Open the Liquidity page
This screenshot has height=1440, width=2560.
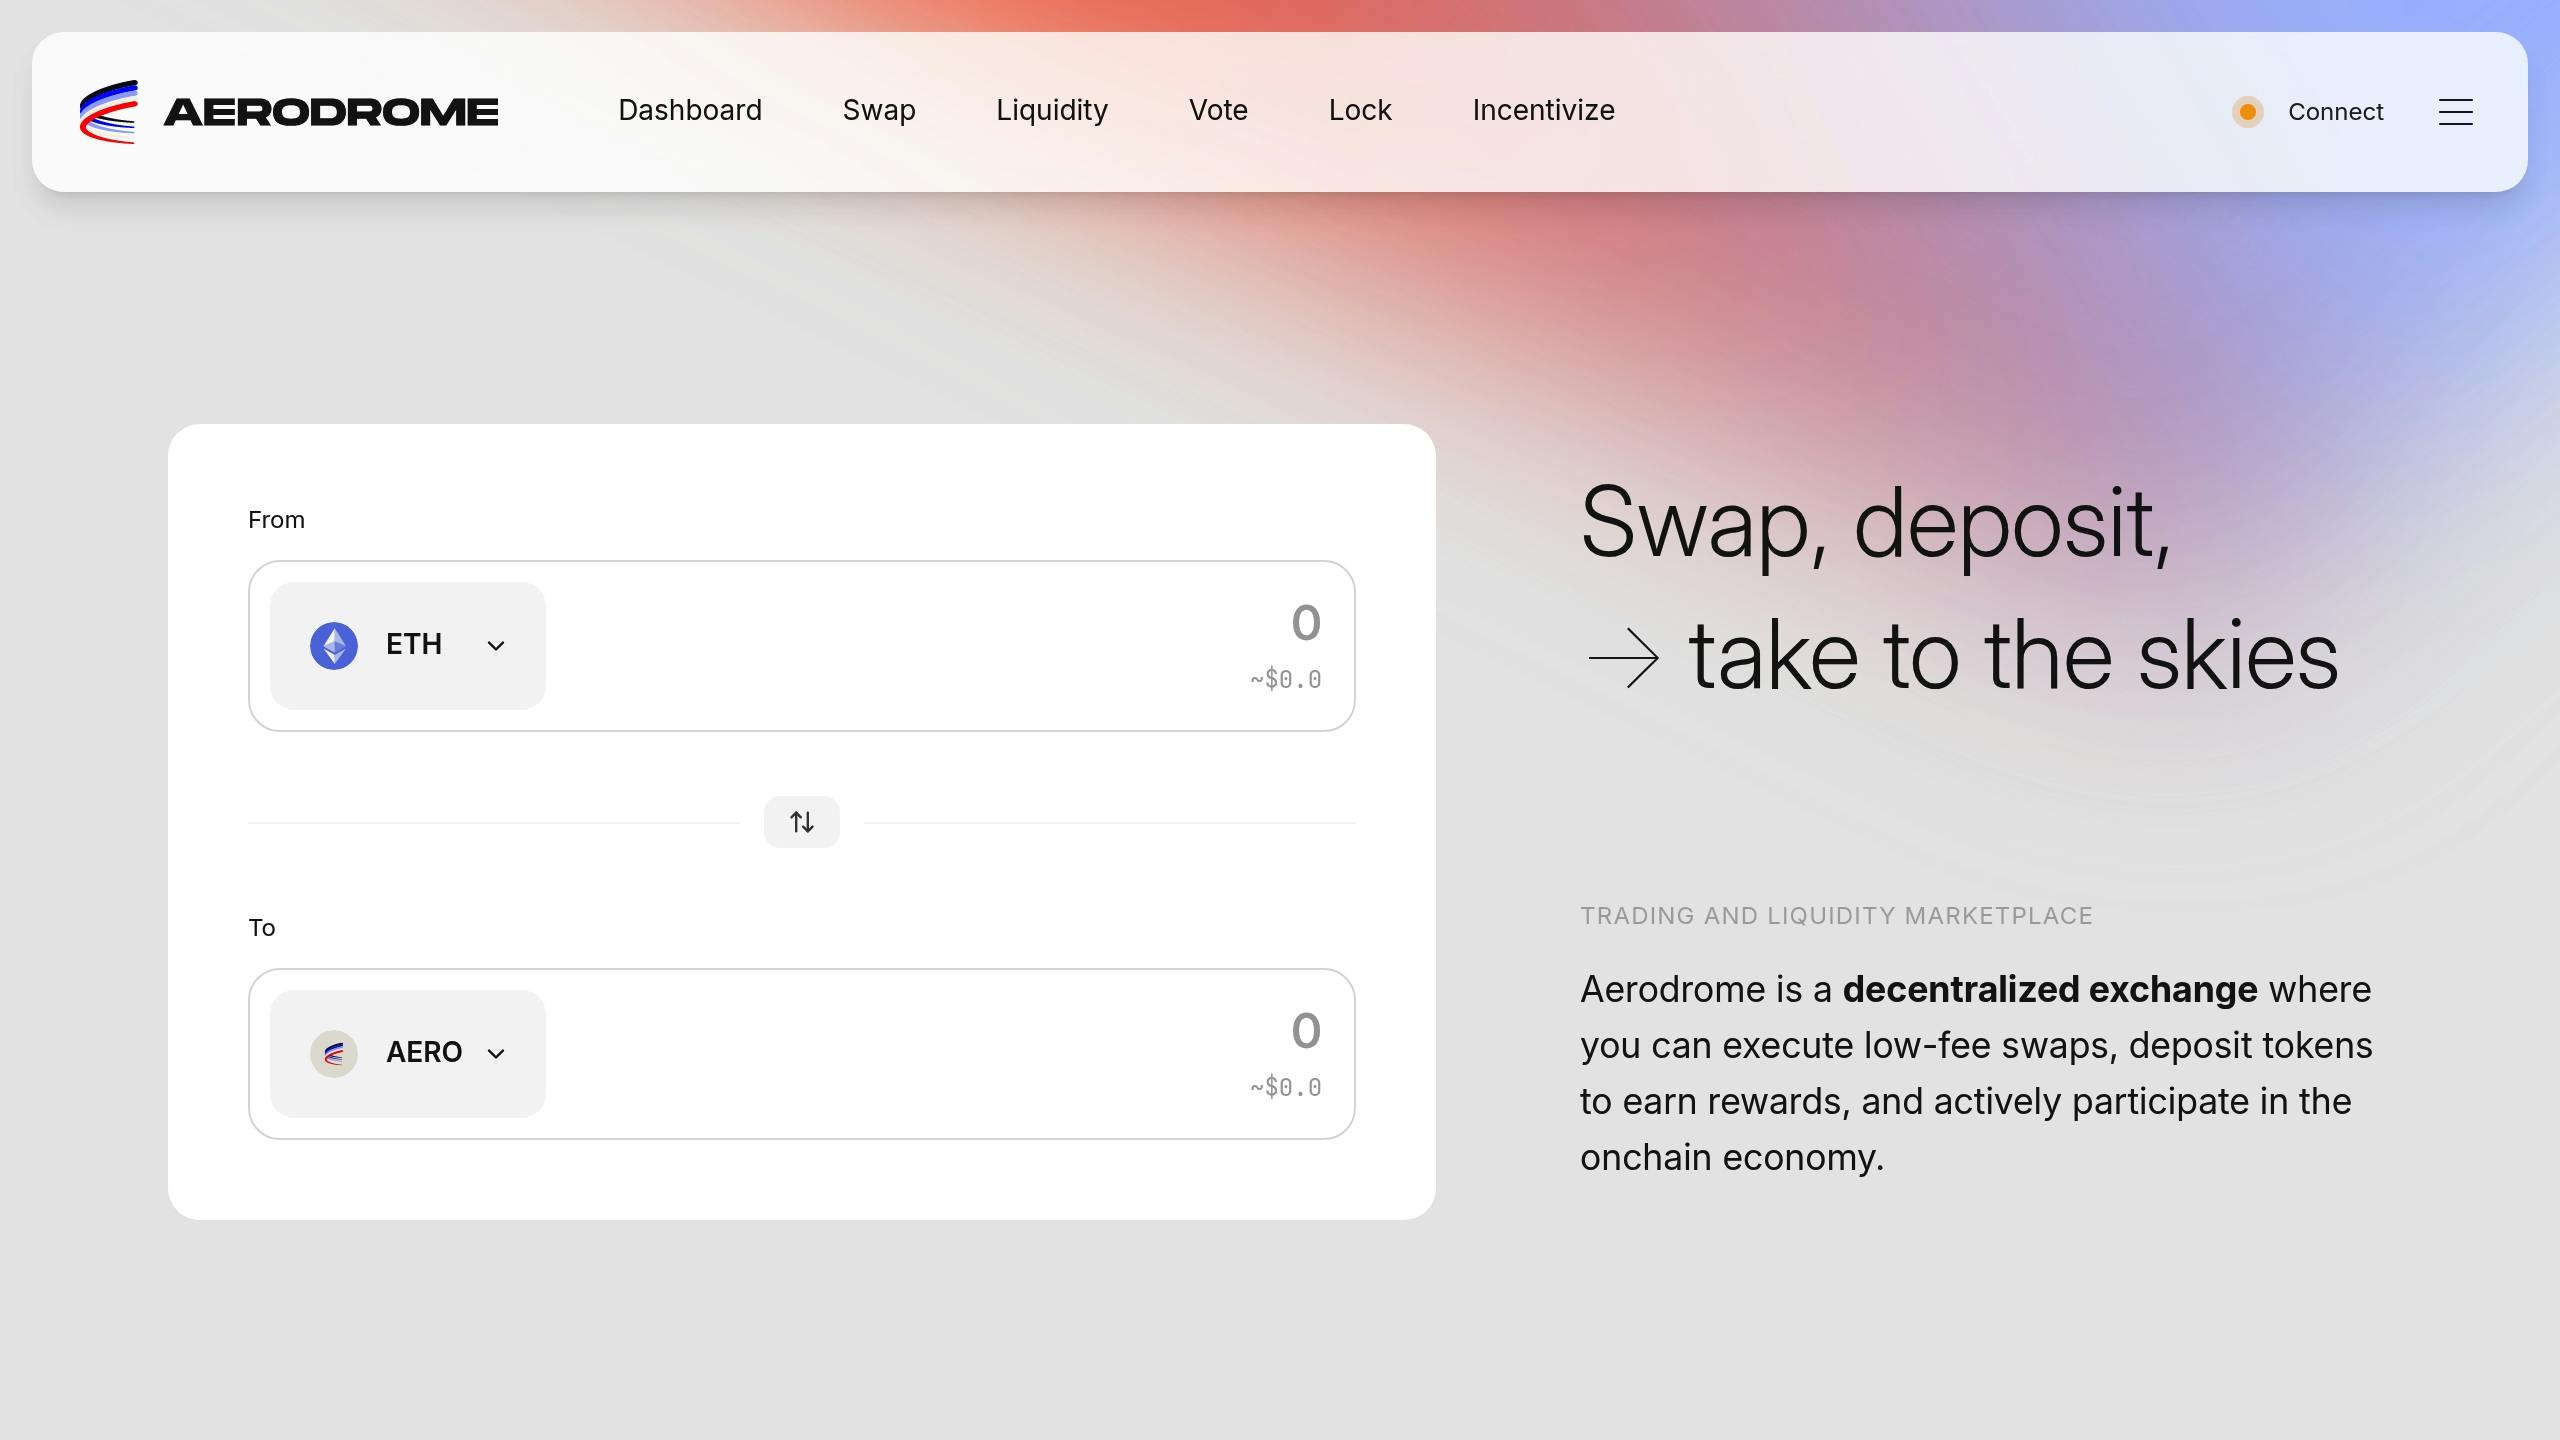[1052, 111]
